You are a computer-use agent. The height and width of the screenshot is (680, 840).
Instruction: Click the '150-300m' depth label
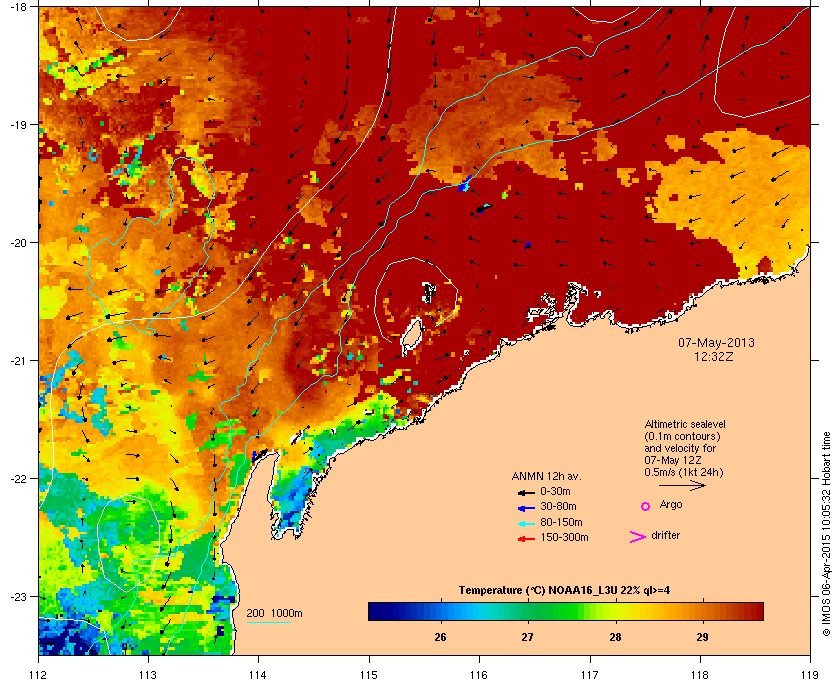[x=564, y=537]
